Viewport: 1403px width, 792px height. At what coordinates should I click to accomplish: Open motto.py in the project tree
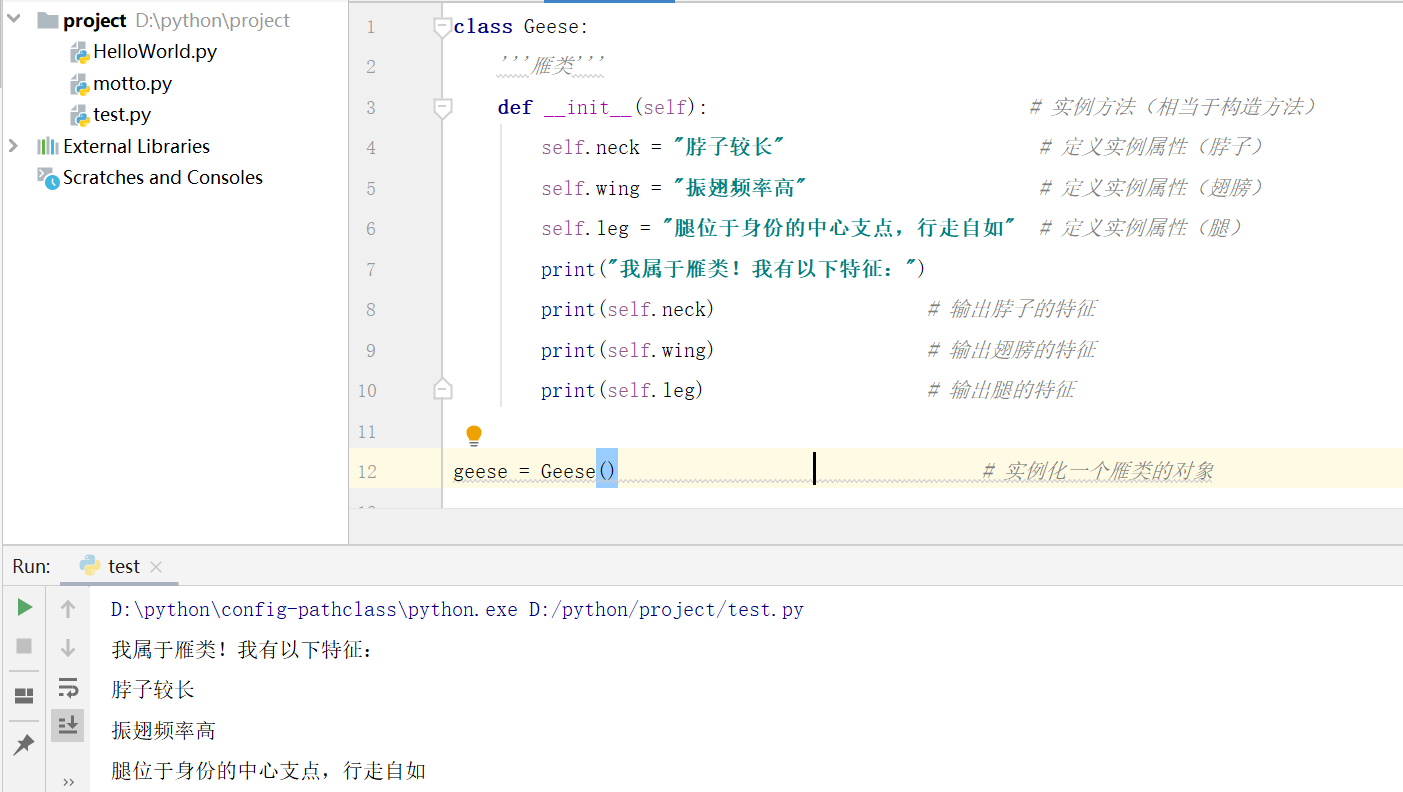click(133, 84)
